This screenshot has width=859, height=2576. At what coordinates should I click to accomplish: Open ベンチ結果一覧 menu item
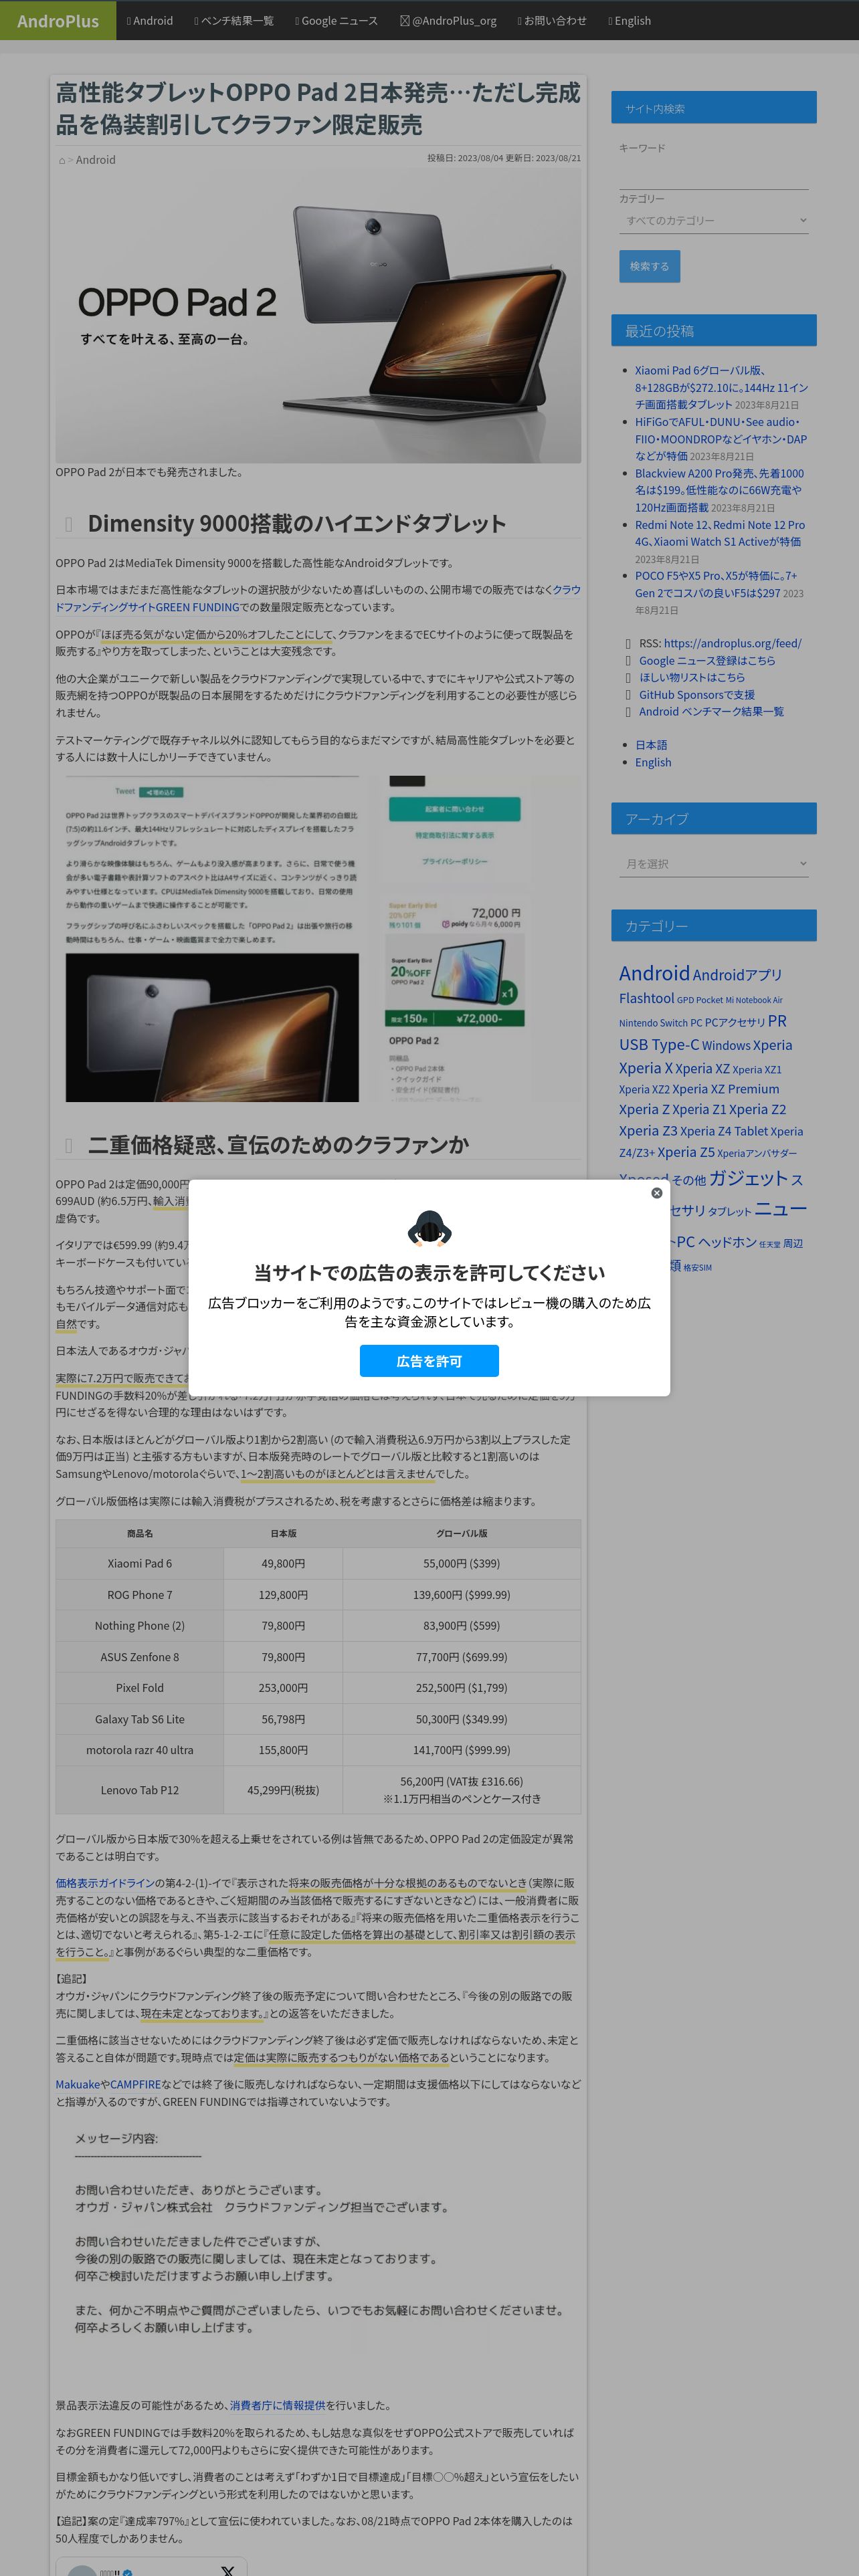[x=234, y=21]
